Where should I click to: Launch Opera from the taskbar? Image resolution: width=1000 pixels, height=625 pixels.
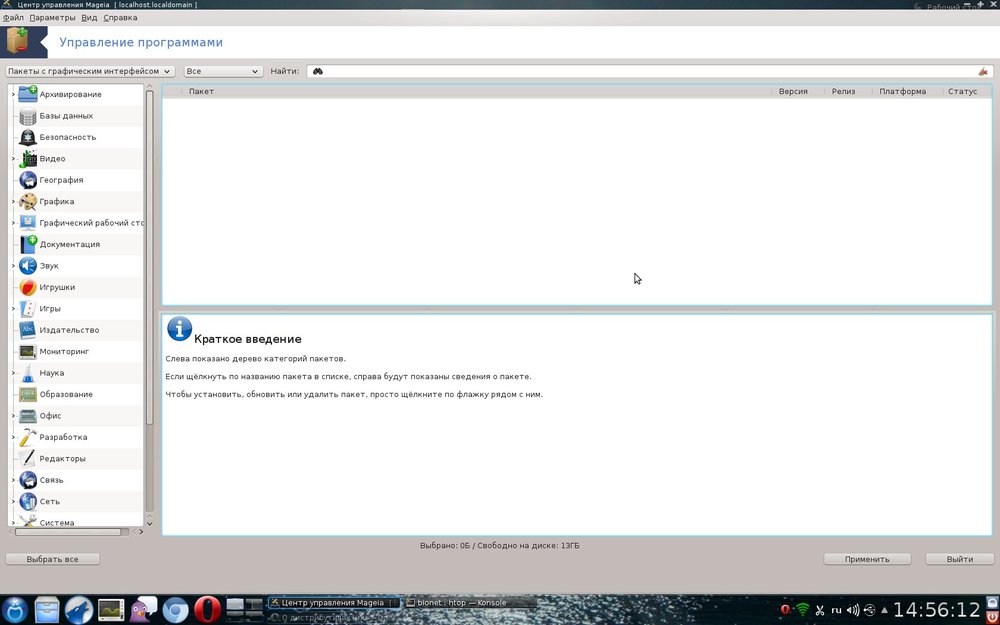tap(207, 609)
